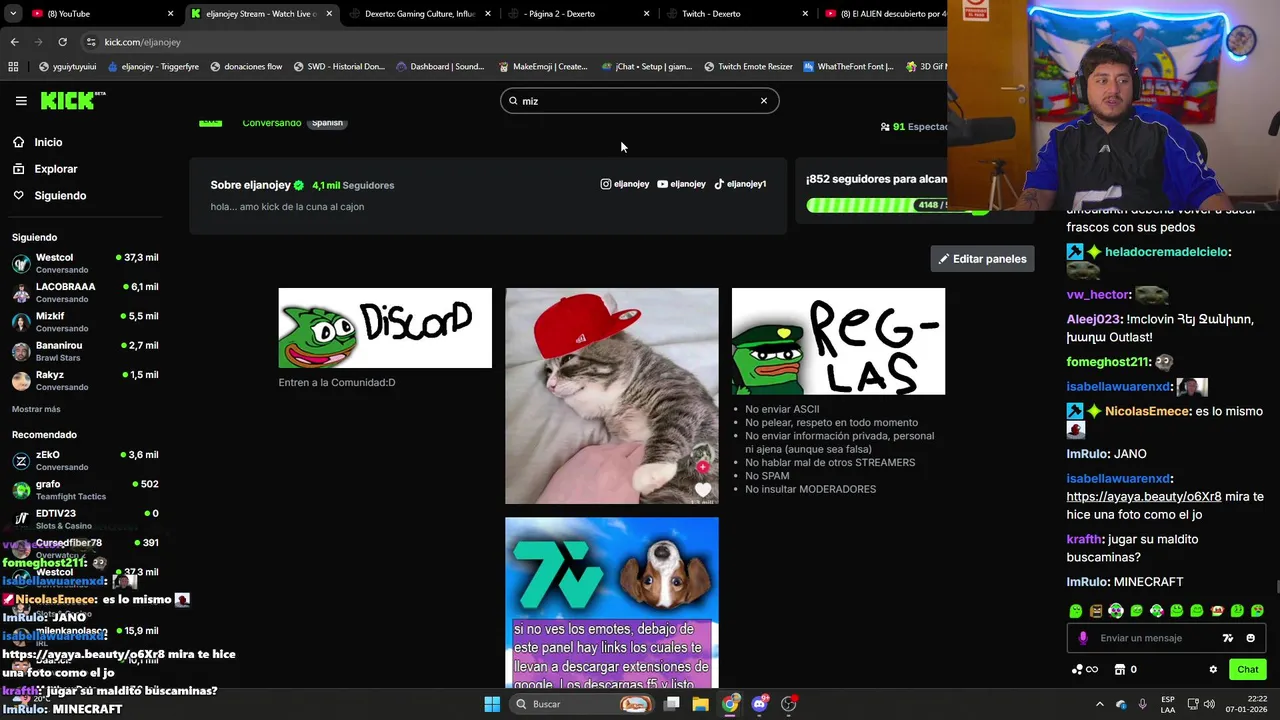Open the Kick hamburger menu
This screenshot has width=1280, height=720.
click(x=21, y=101)
